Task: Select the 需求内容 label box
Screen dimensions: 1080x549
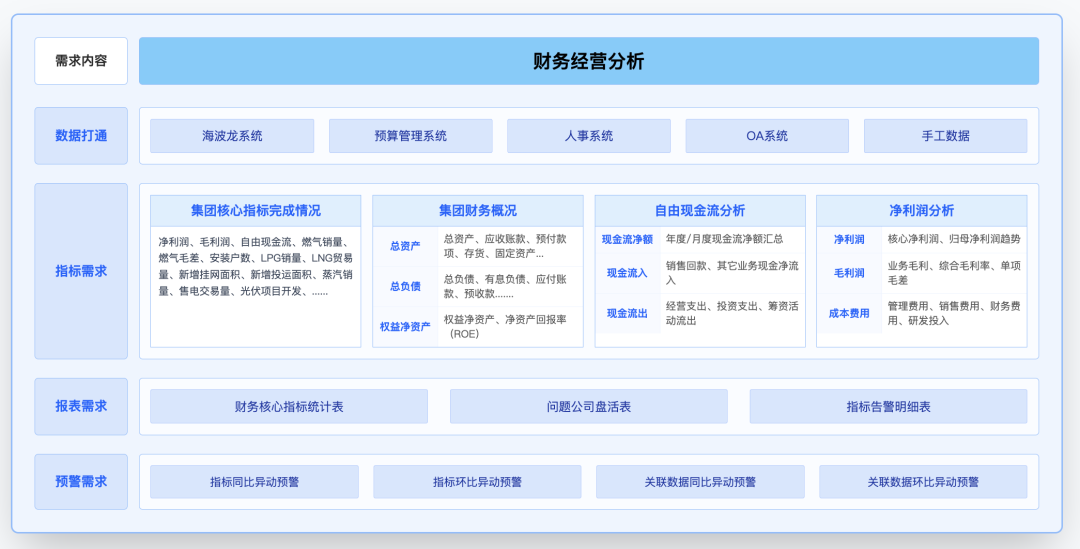Action: coord(81,61)
